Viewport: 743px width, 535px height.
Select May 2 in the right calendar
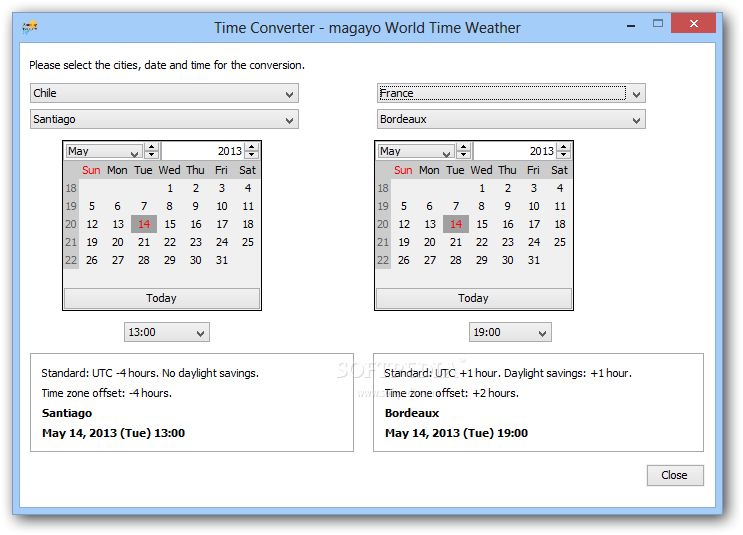coord(507,188)
